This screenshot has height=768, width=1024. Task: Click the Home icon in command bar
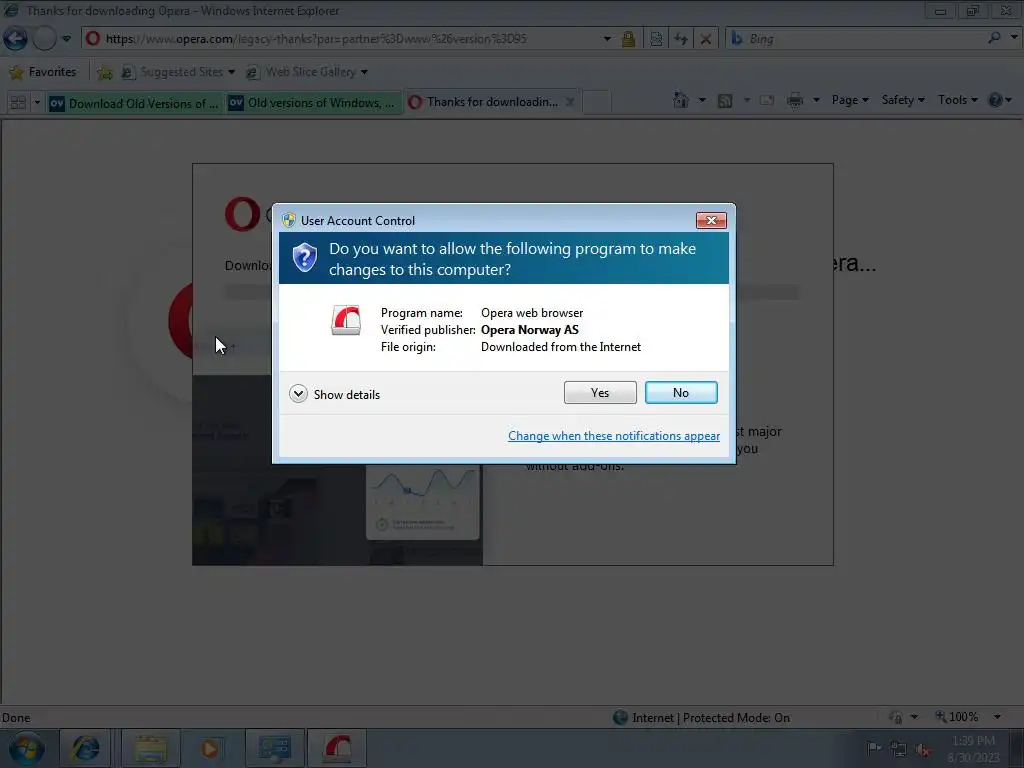coord(681,100)
